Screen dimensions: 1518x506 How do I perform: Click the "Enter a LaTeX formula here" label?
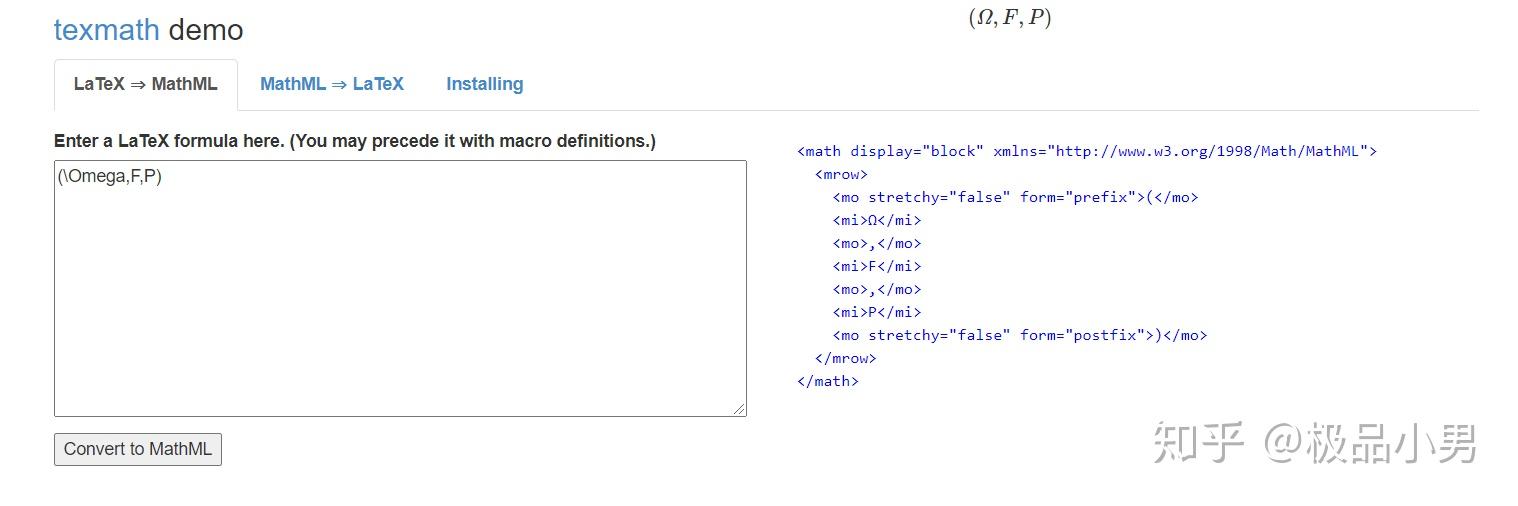click(x=355, y=141)
